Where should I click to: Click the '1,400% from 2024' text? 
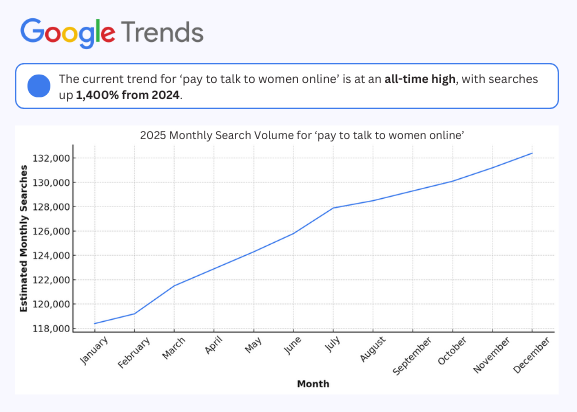tap(128, 95)
